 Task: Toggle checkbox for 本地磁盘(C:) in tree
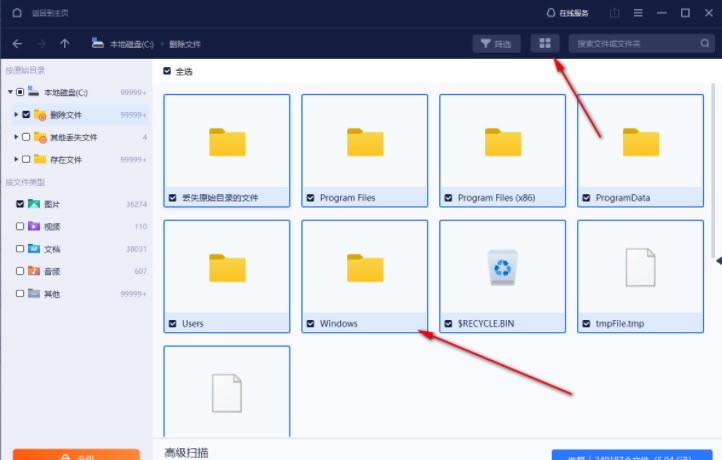[x=20, y=92]
